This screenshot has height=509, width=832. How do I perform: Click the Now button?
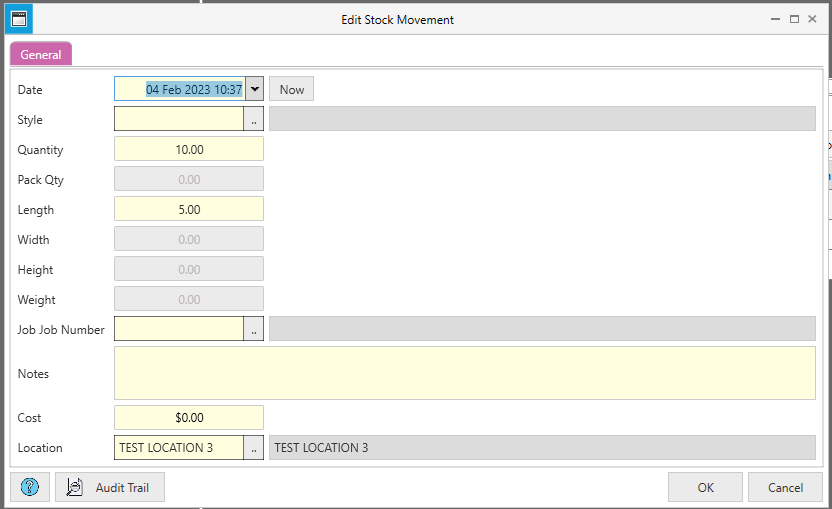291,89
